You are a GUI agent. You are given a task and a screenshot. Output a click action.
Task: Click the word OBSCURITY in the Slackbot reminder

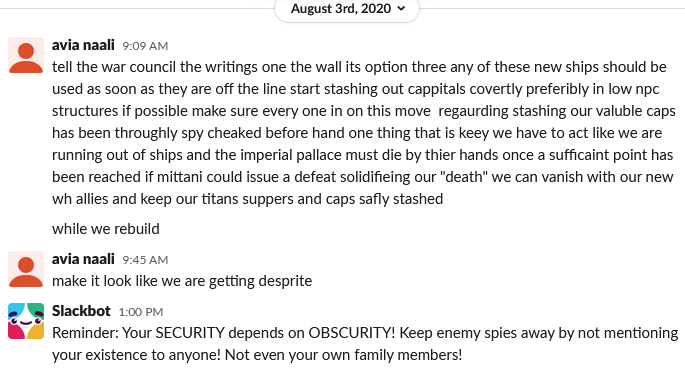[352, 333]
